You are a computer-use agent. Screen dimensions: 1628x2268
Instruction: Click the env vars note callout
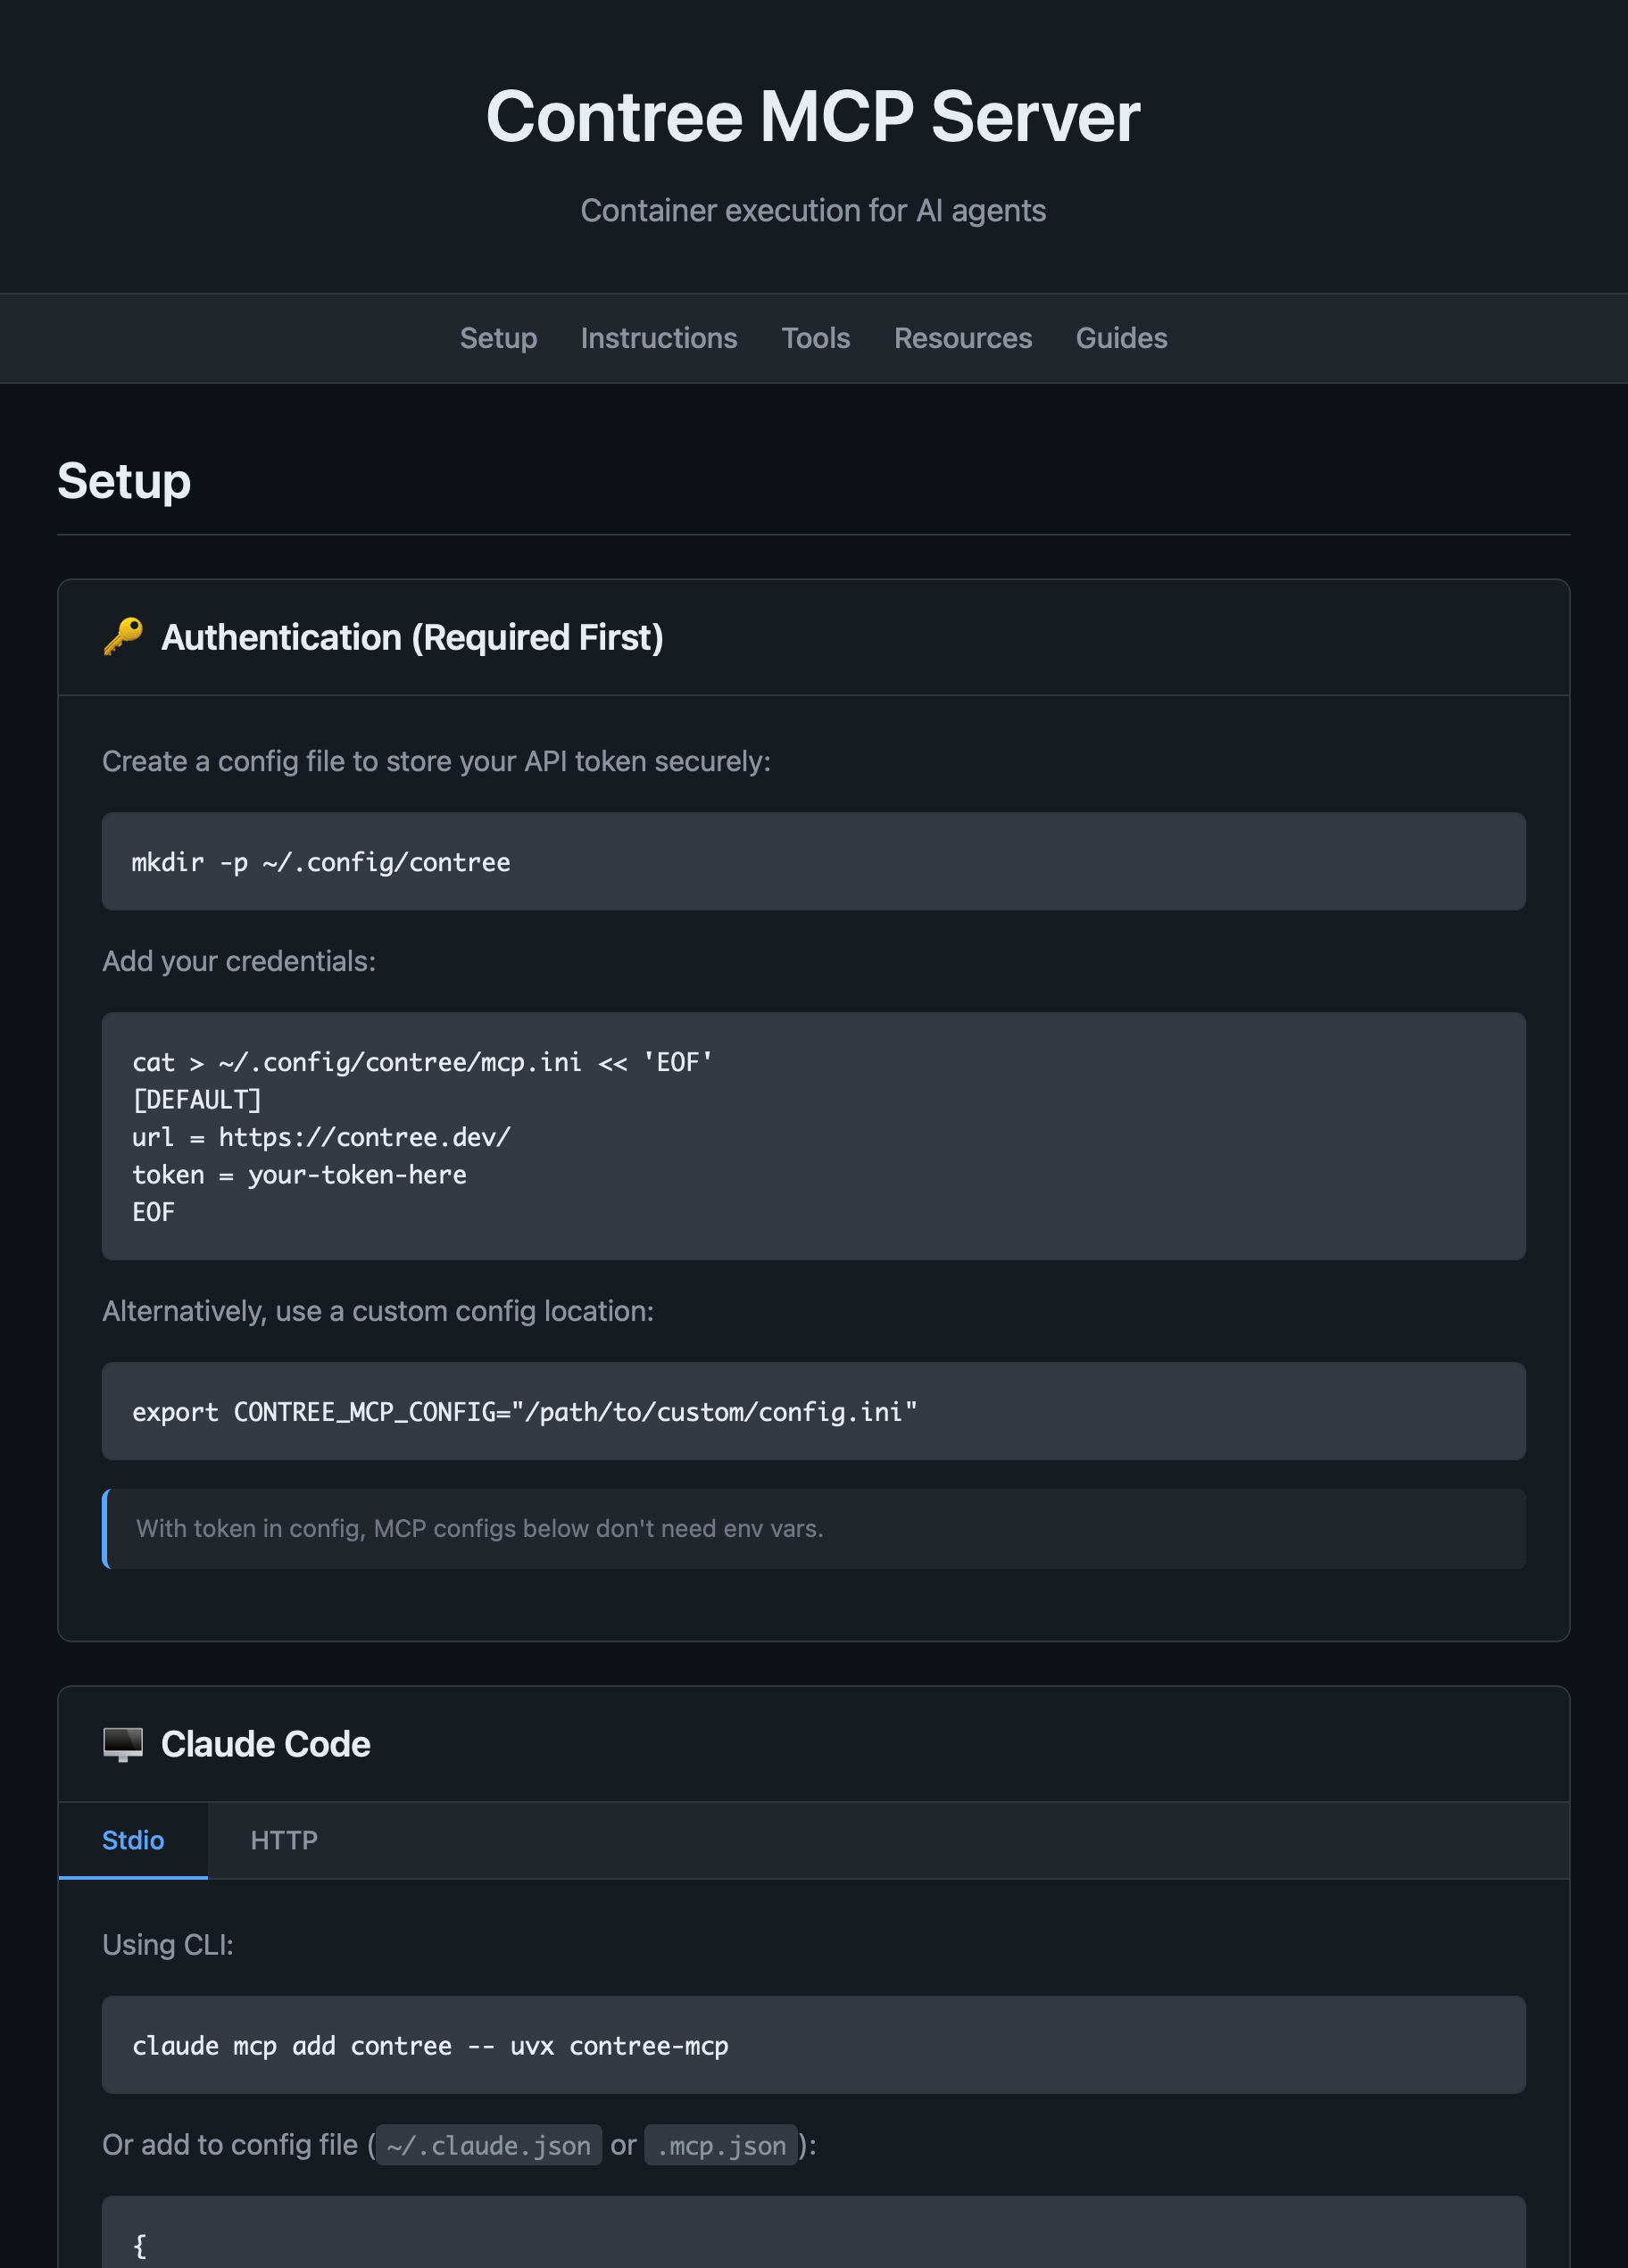tap(813, 1528)
